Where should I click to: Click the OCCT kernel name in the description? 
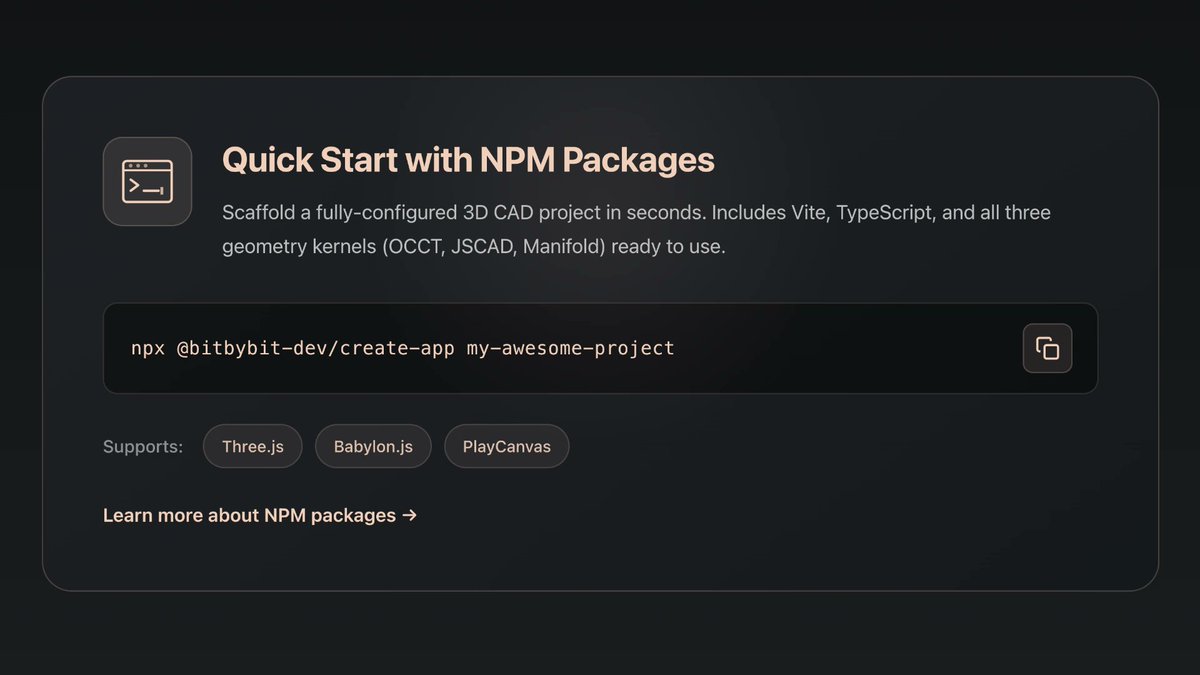[411, 246]
